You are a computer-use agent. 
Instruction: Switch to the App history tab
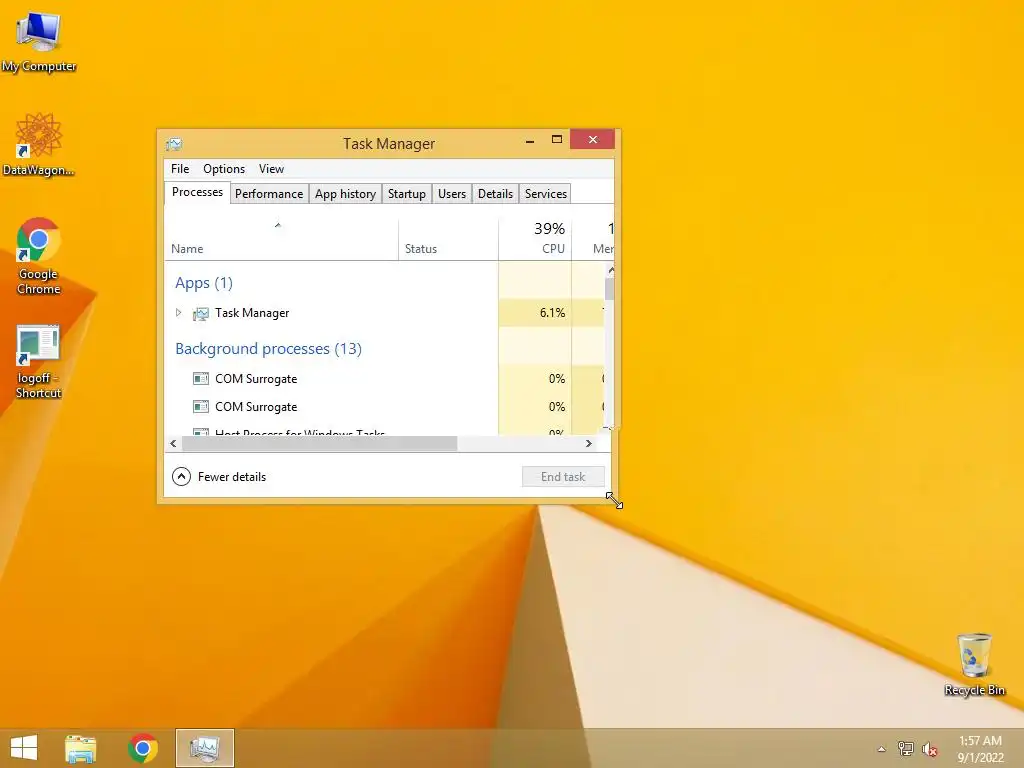click(345, 194)
